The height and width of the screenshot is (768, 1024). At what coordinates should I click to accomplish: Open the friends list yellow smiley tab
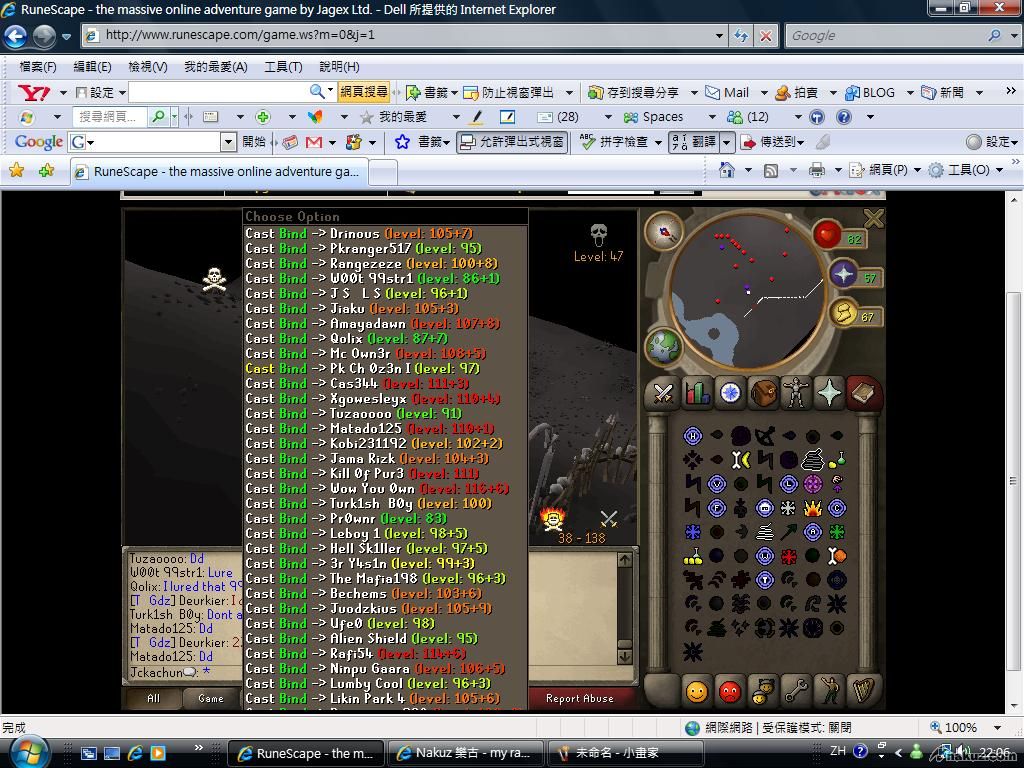point(697,691)
